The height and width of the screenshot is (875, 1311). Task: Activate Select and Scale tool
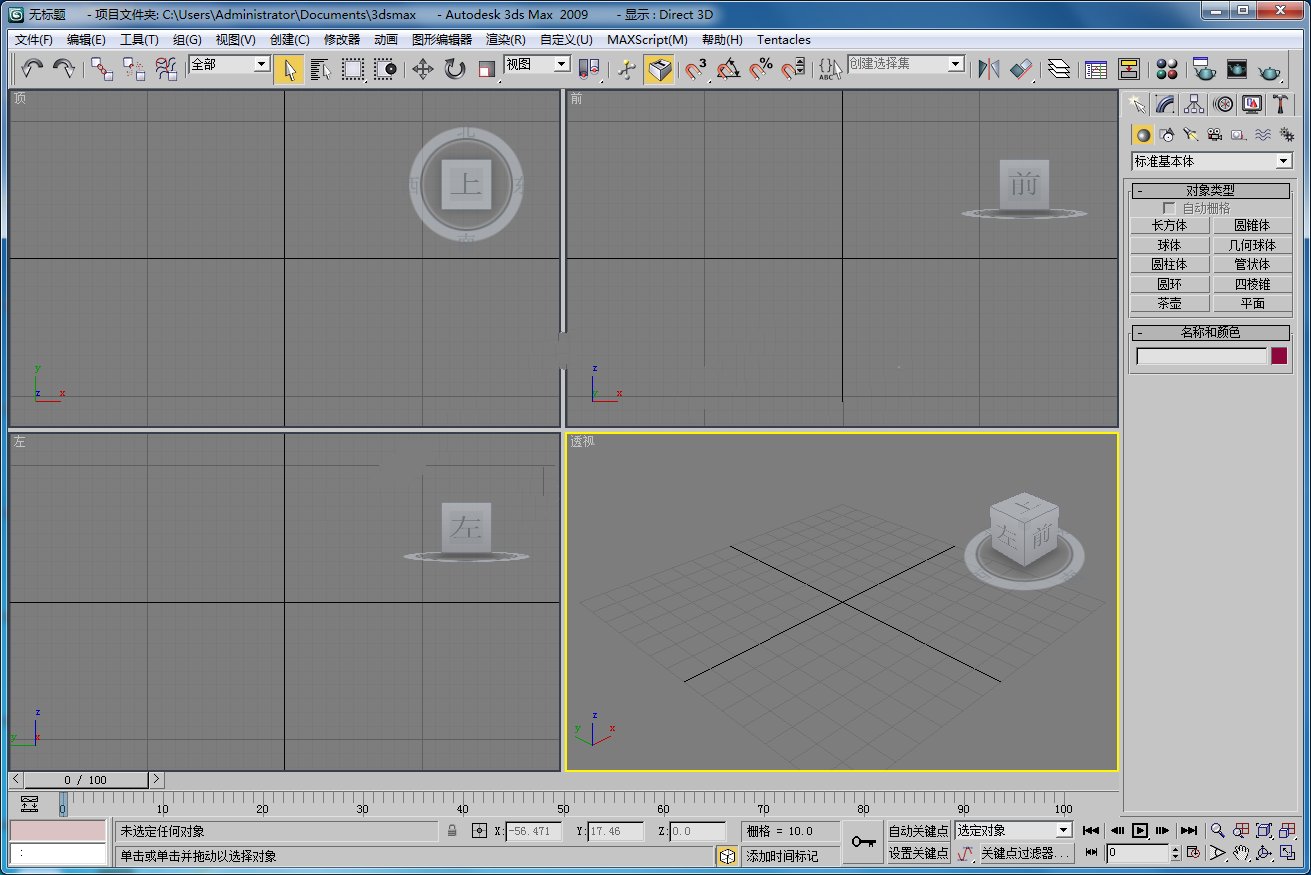point(486,69)
